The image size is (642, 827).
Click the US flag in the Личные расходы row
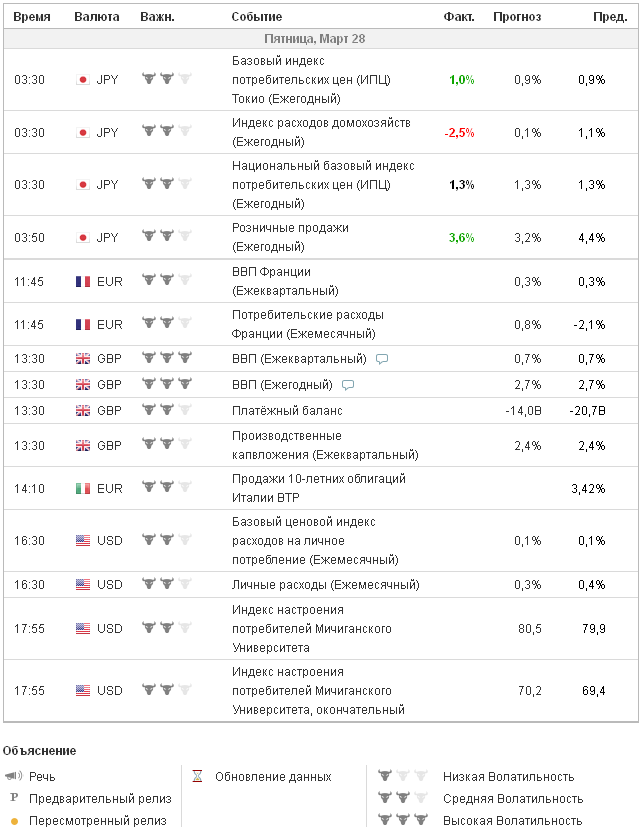point(83,584)
